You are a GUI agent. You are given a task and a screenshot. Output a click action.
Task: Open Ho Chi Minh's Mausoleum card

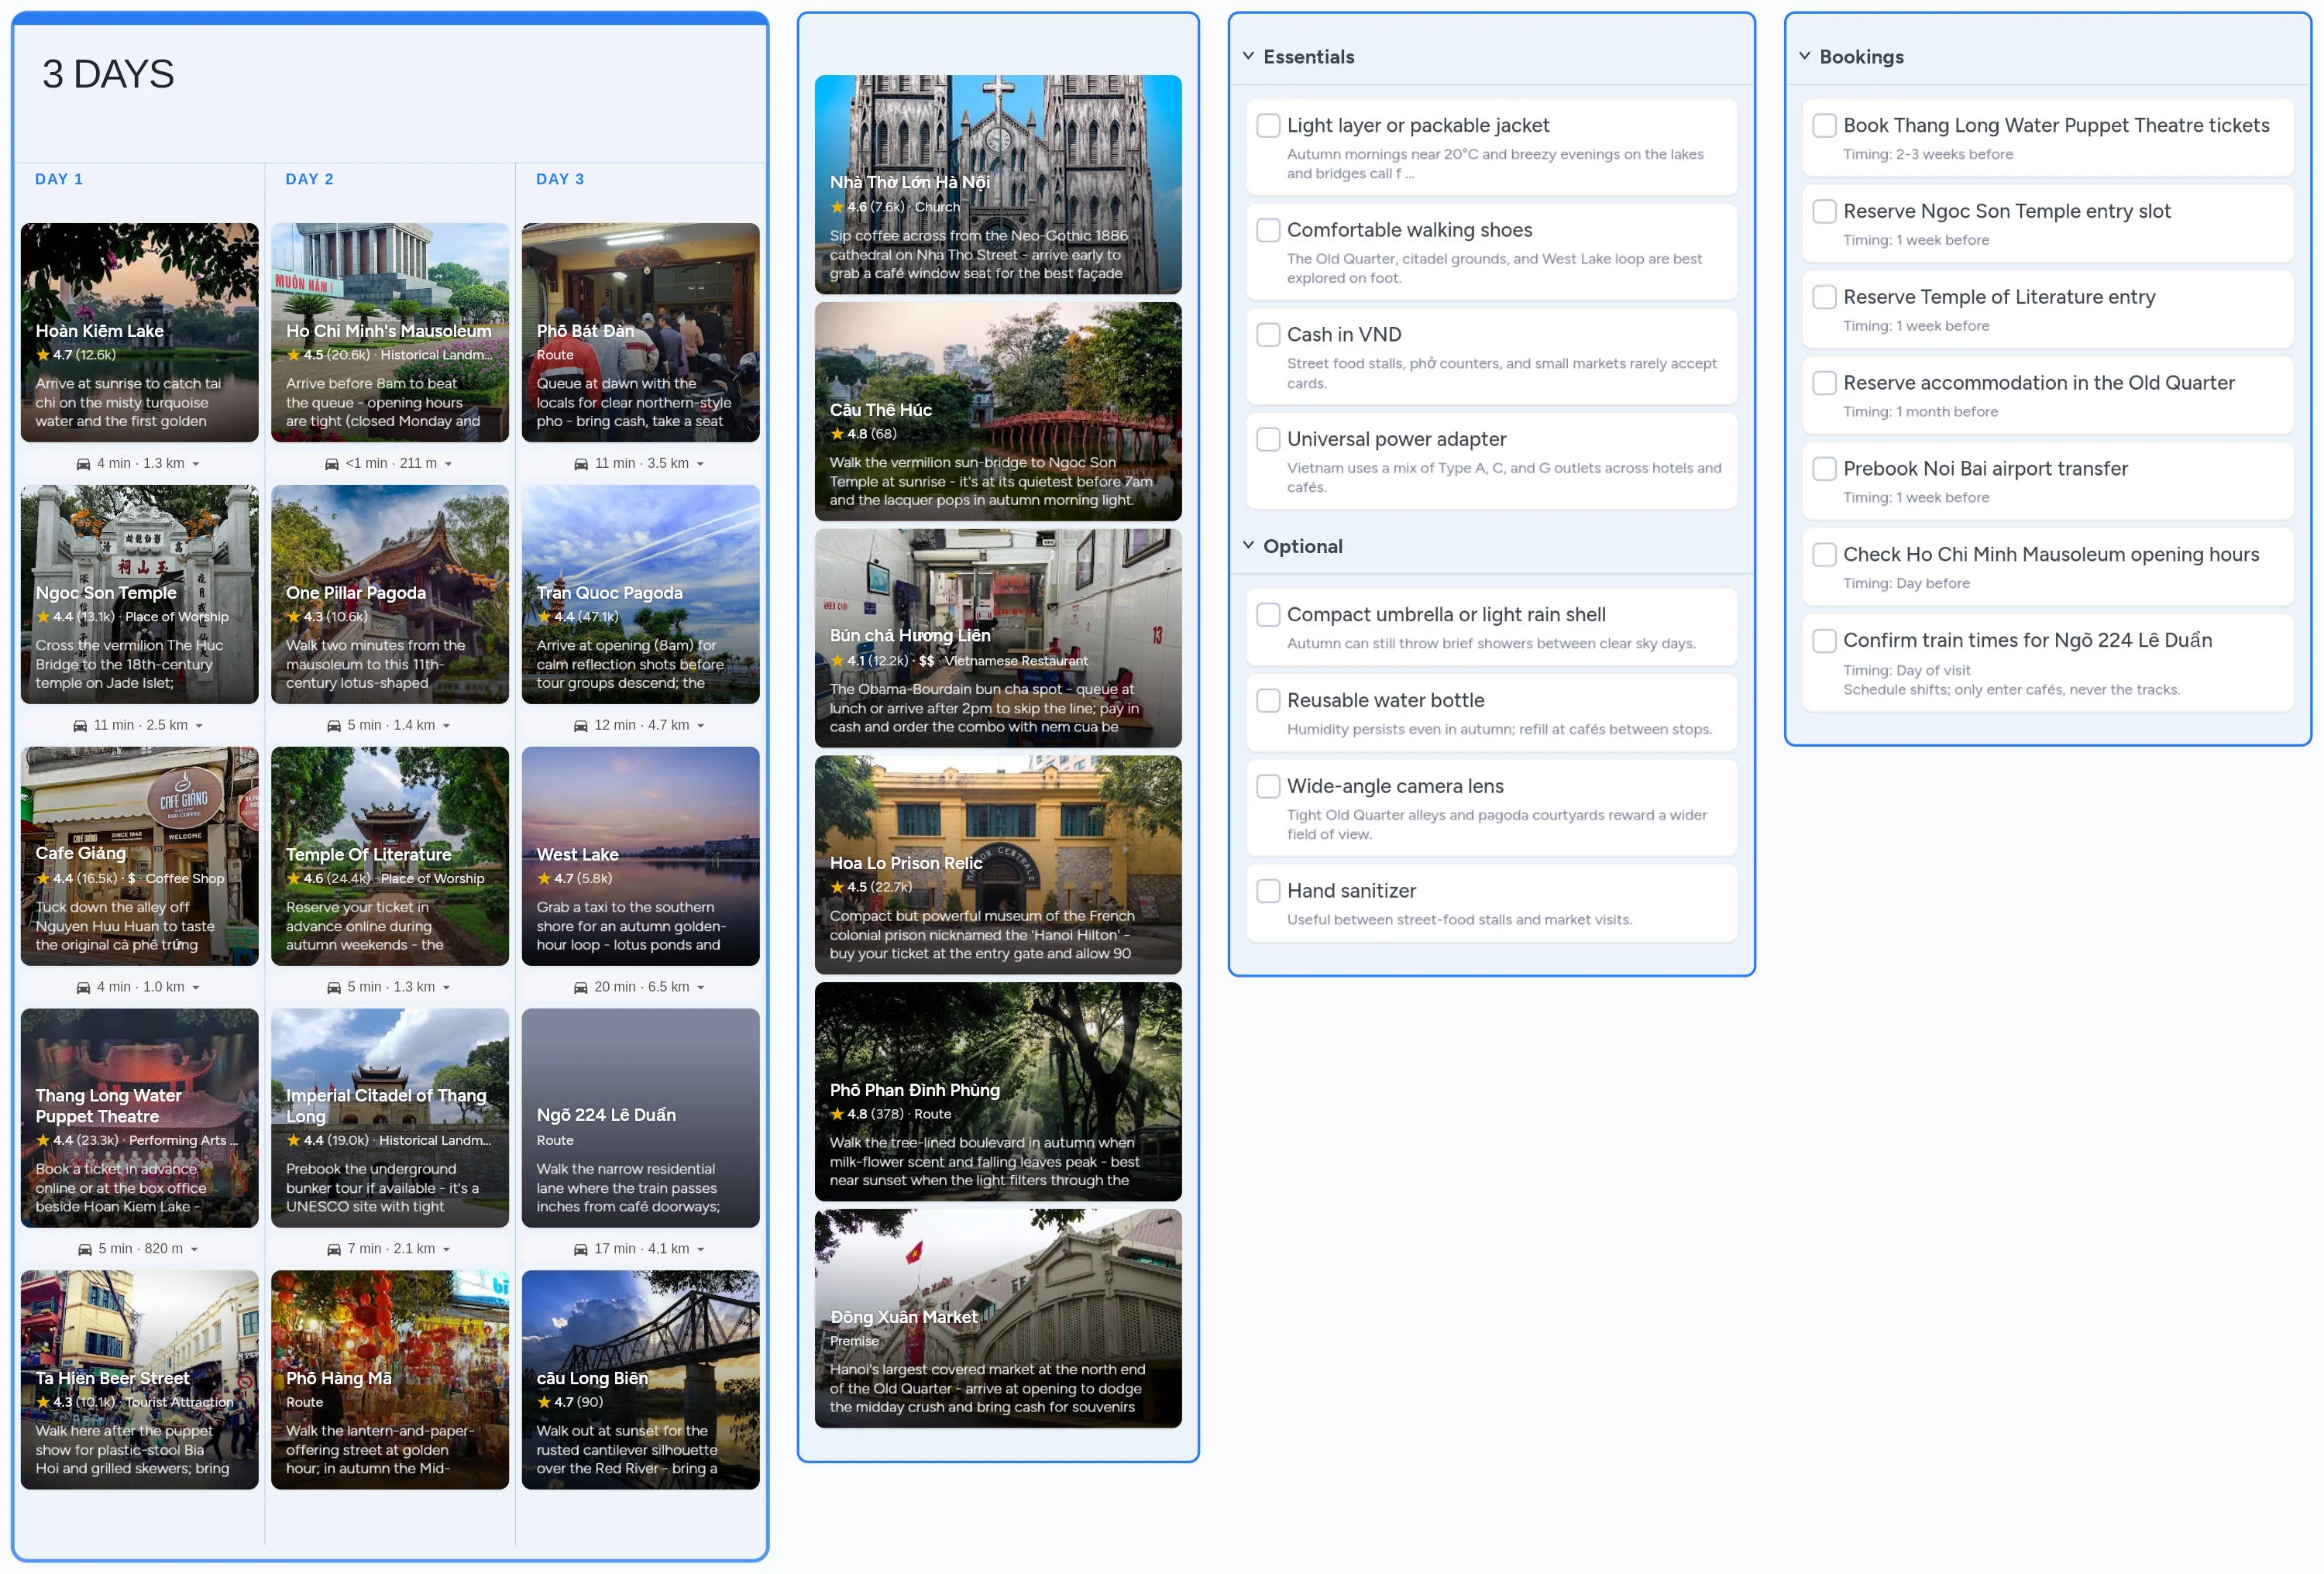[390, 333]
